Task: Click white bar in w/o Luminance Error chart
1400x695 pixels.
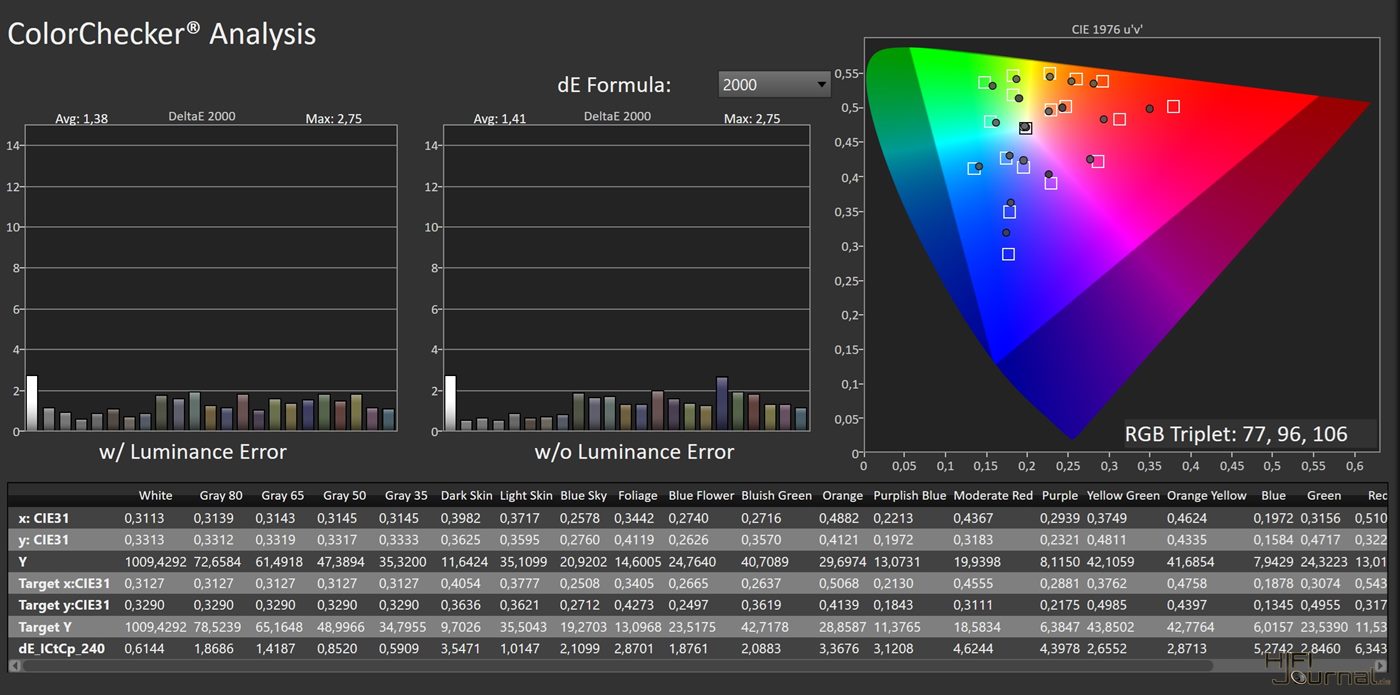Action: pos(450,403)
